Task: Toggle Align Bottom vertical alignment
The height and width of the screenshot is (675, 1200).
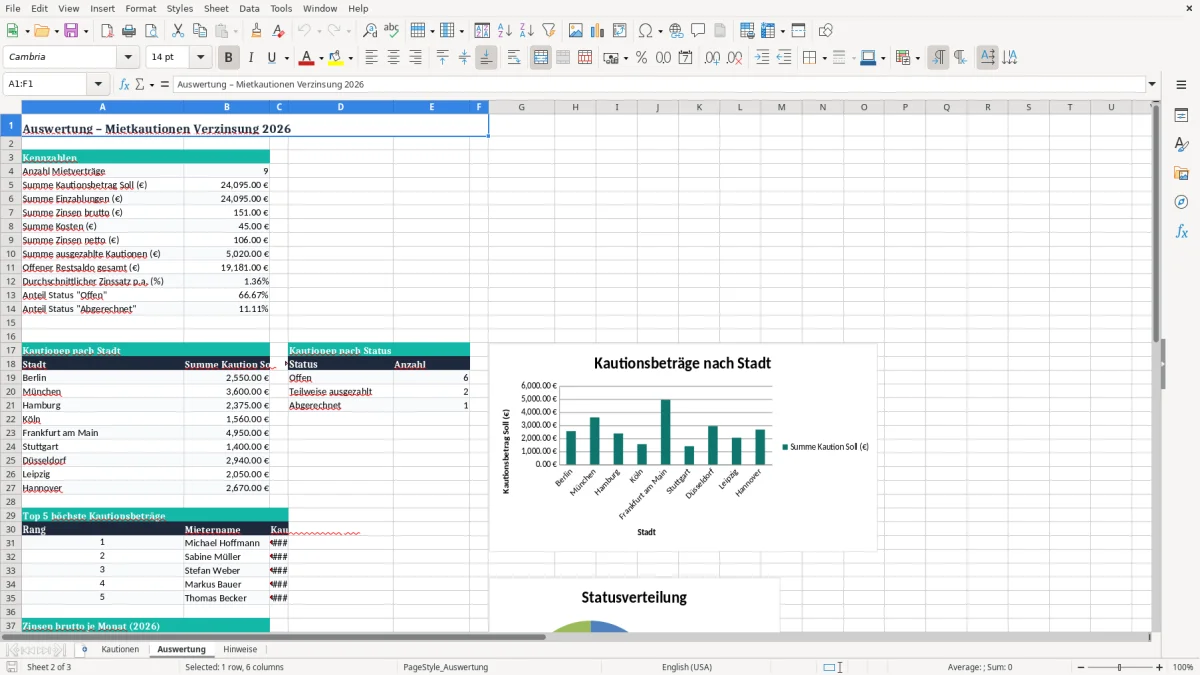Action: pos(486,58)
